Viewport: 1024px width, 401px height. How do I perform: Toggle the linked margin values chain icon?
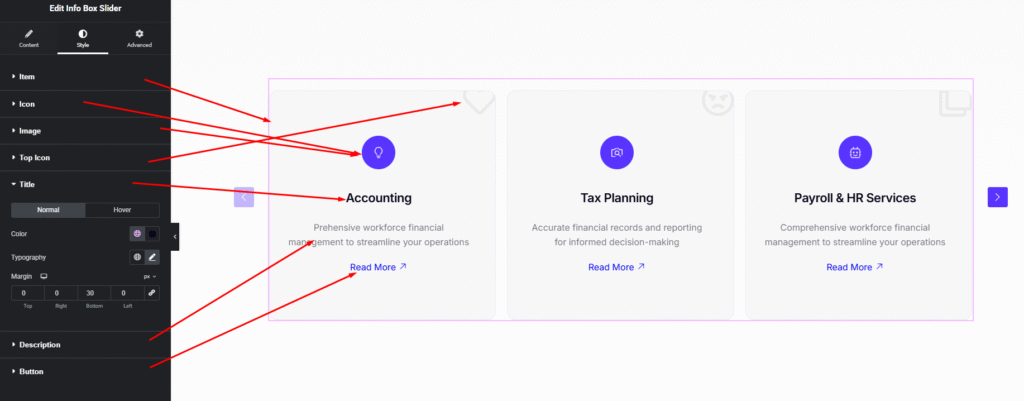(152, 293)
